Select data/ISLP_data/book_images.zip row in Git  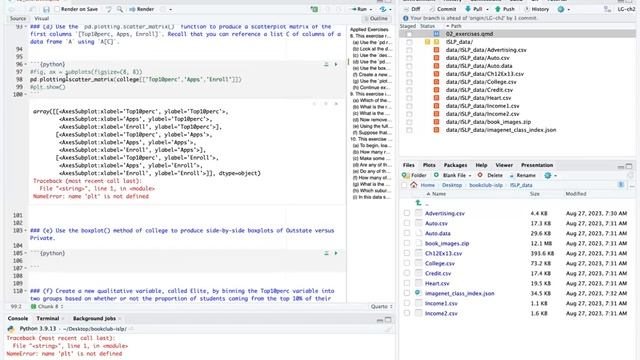(x=517, y=122)
